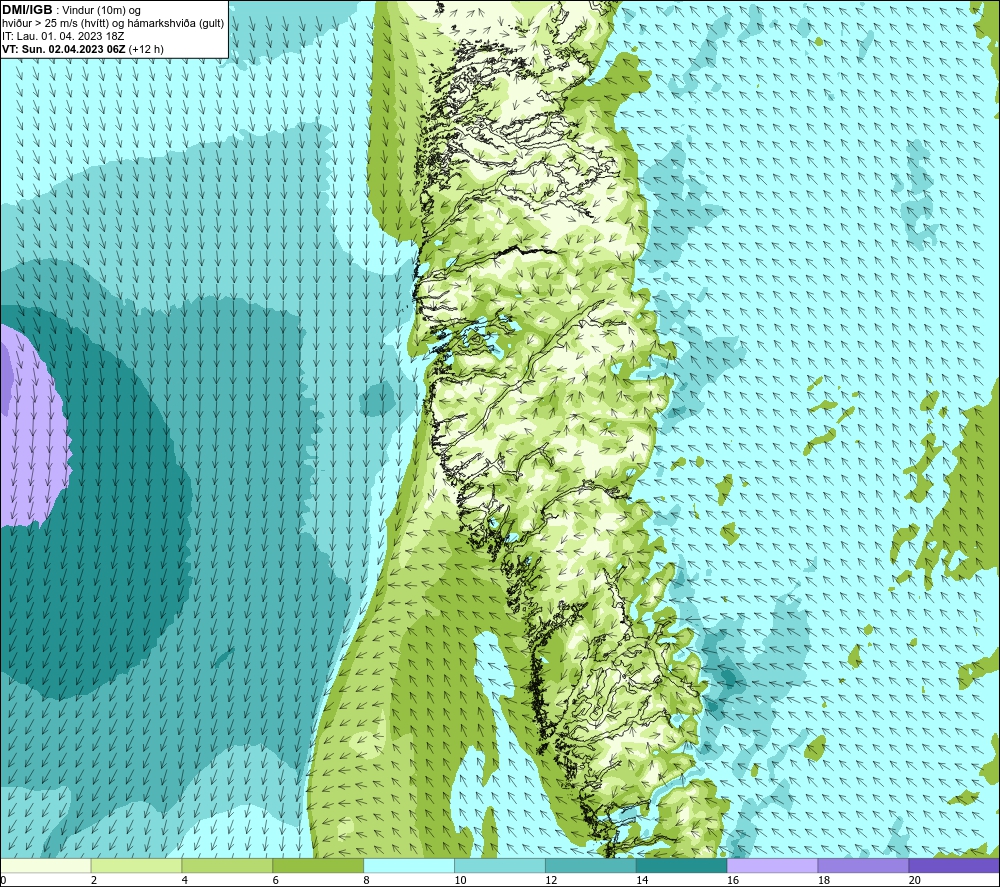Click the scale tick label '4'
1000x887 pixels.
pos(185,880)
